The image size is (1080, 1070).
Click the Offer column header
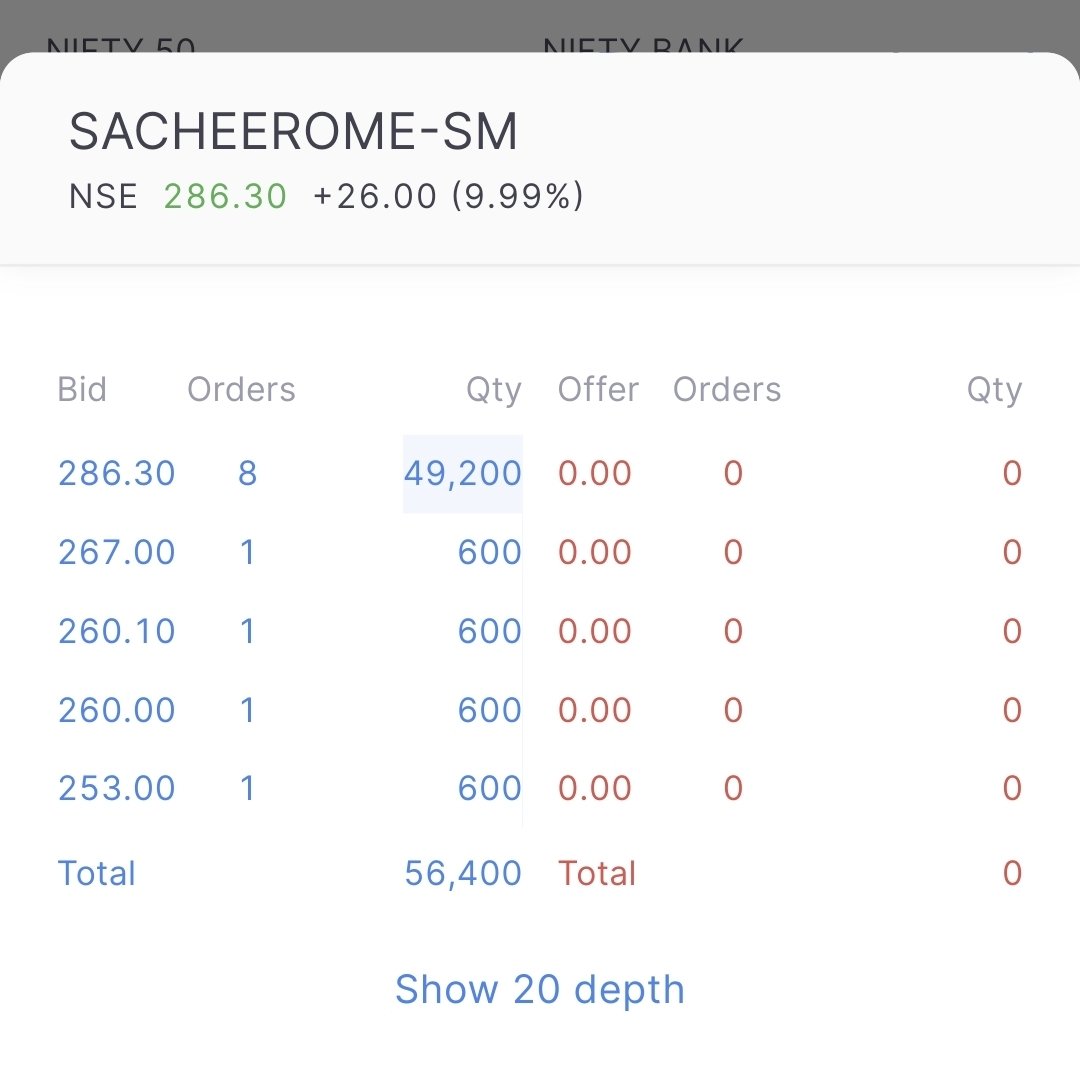click(x=598, y=389)
